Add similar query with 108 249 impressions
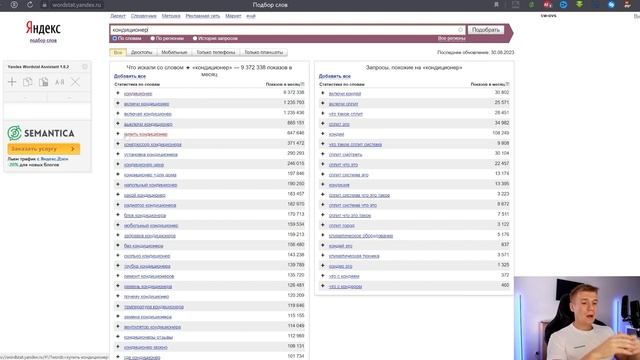640x360 pixels. [323, 134]
